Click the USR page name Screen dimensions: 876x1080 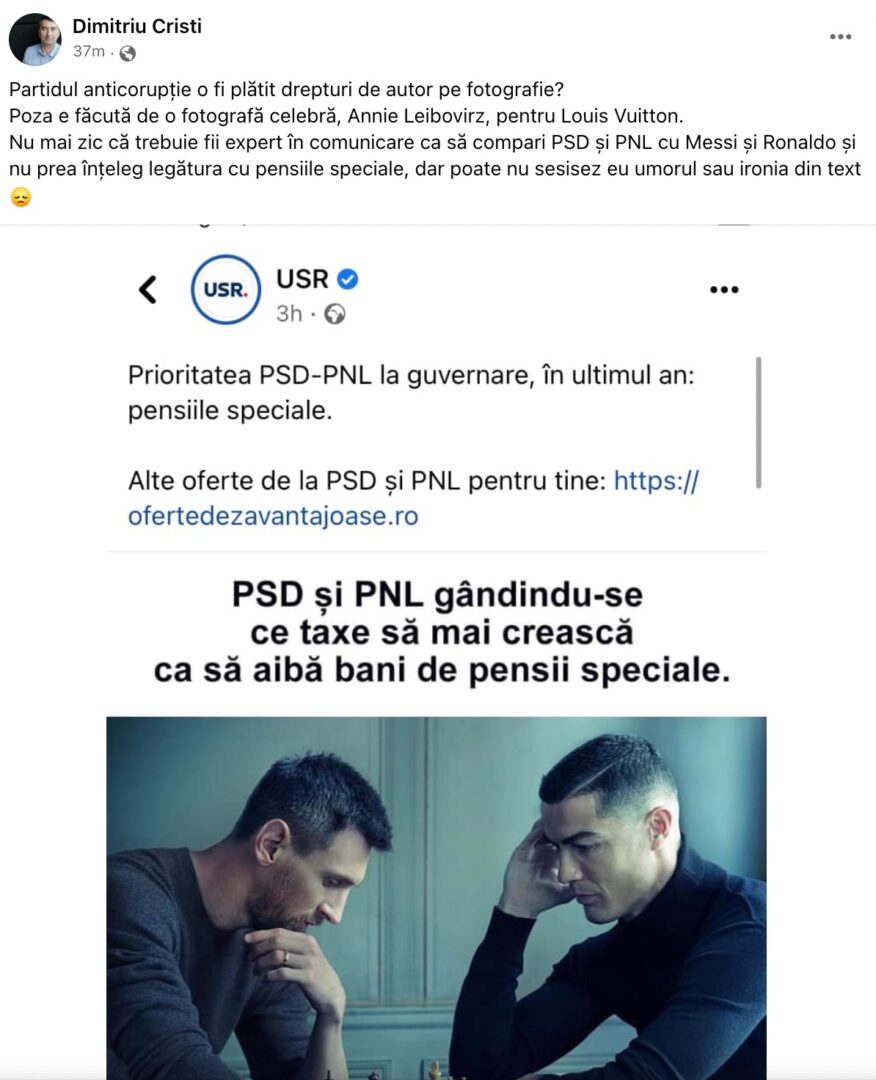302,279
